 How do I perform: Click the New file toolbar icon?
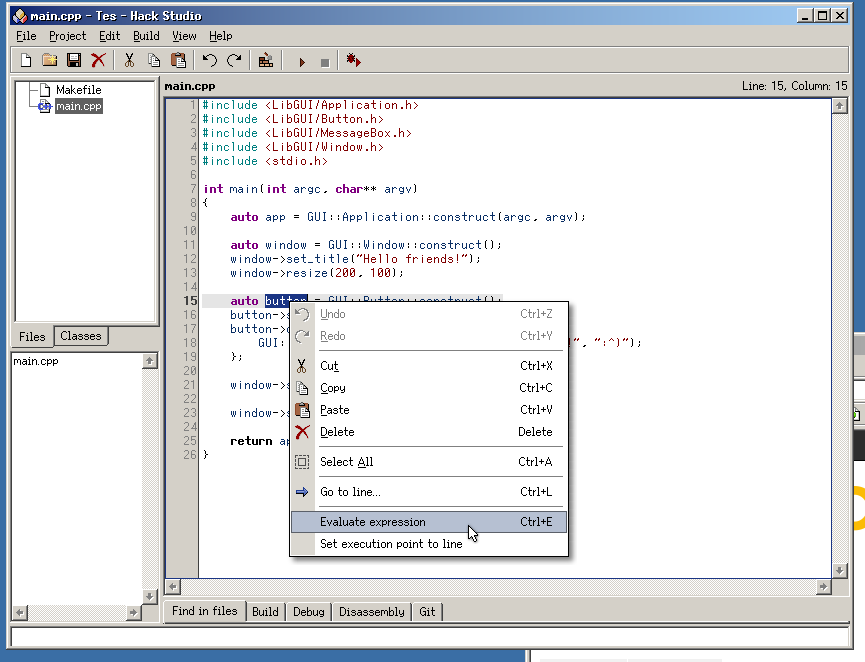coord(26,60)
